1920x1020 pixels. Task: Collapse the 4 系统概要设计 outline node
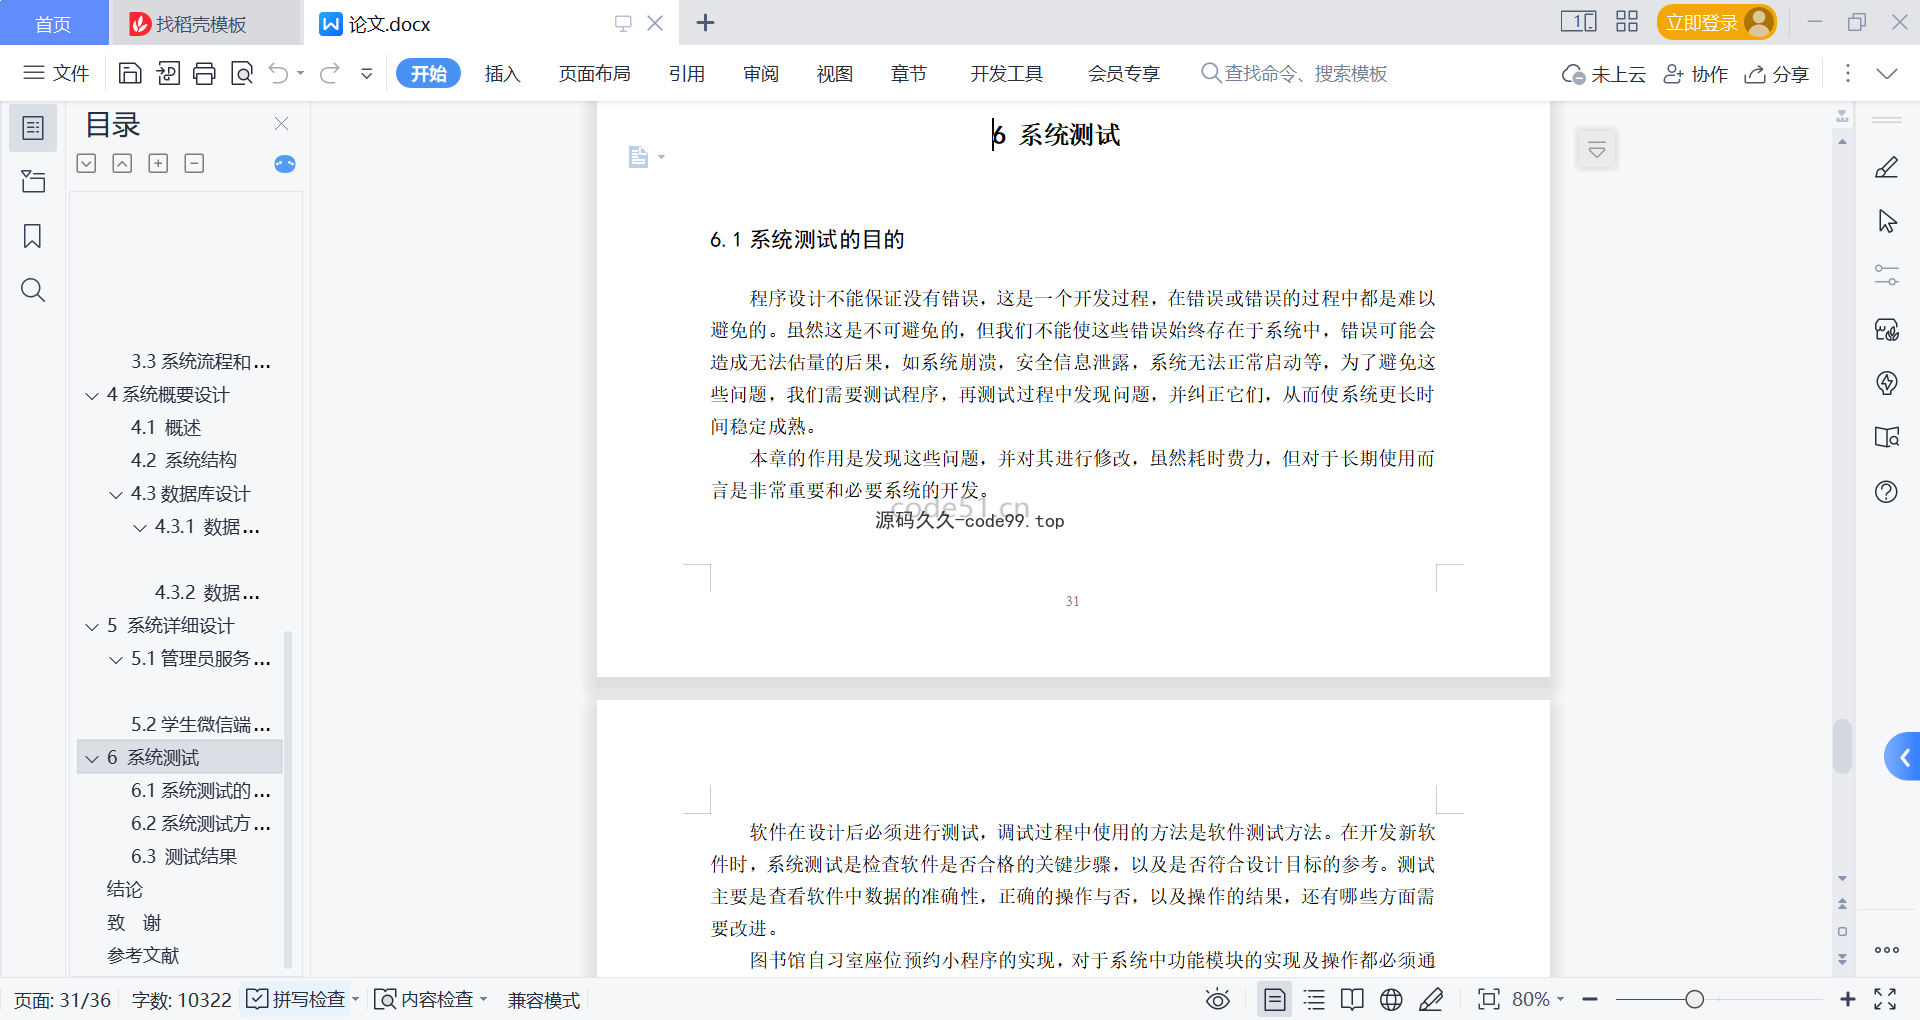coord(92,396)
